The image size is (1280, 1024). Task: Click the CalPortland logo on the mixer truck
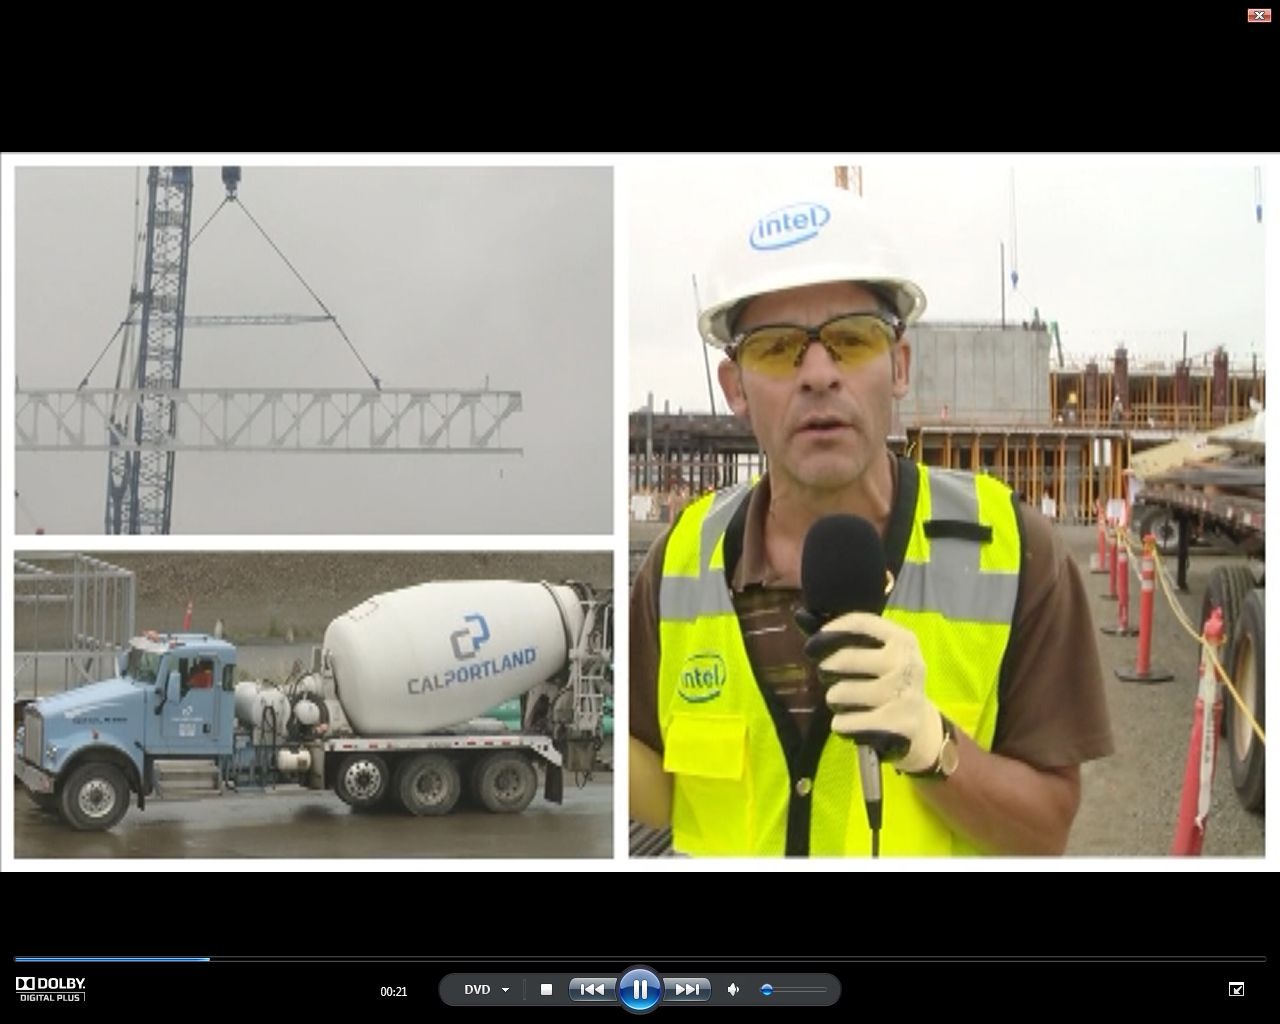[470, 656]
